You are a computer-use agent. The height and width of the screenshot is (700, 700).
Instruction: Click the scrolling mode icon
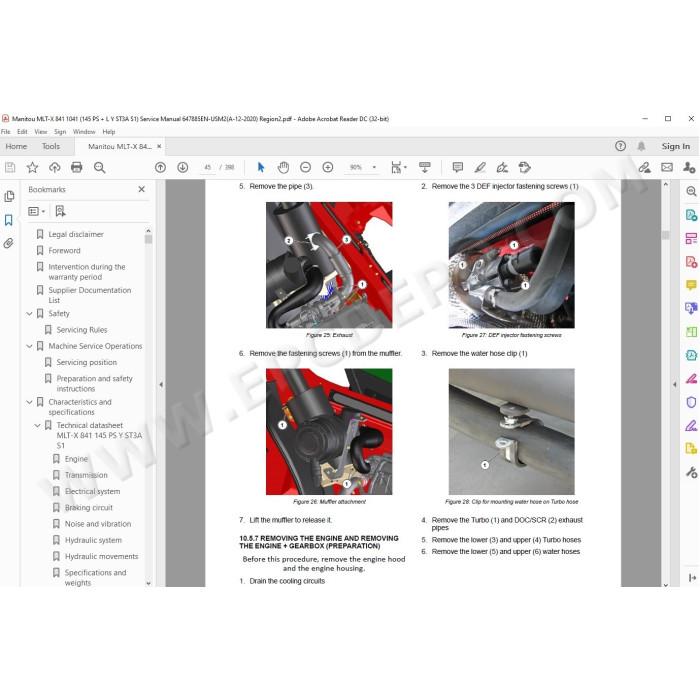click(x=425, y=167)
